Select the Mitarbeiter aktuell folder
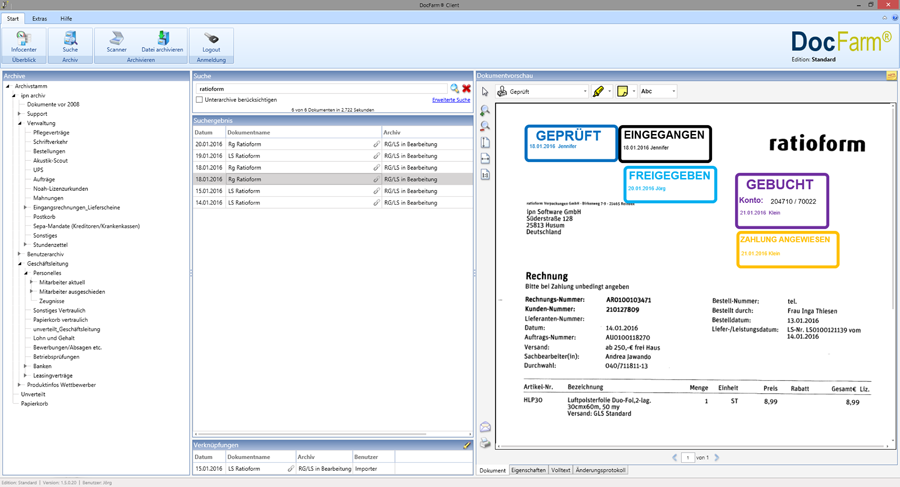 [62, 282]
